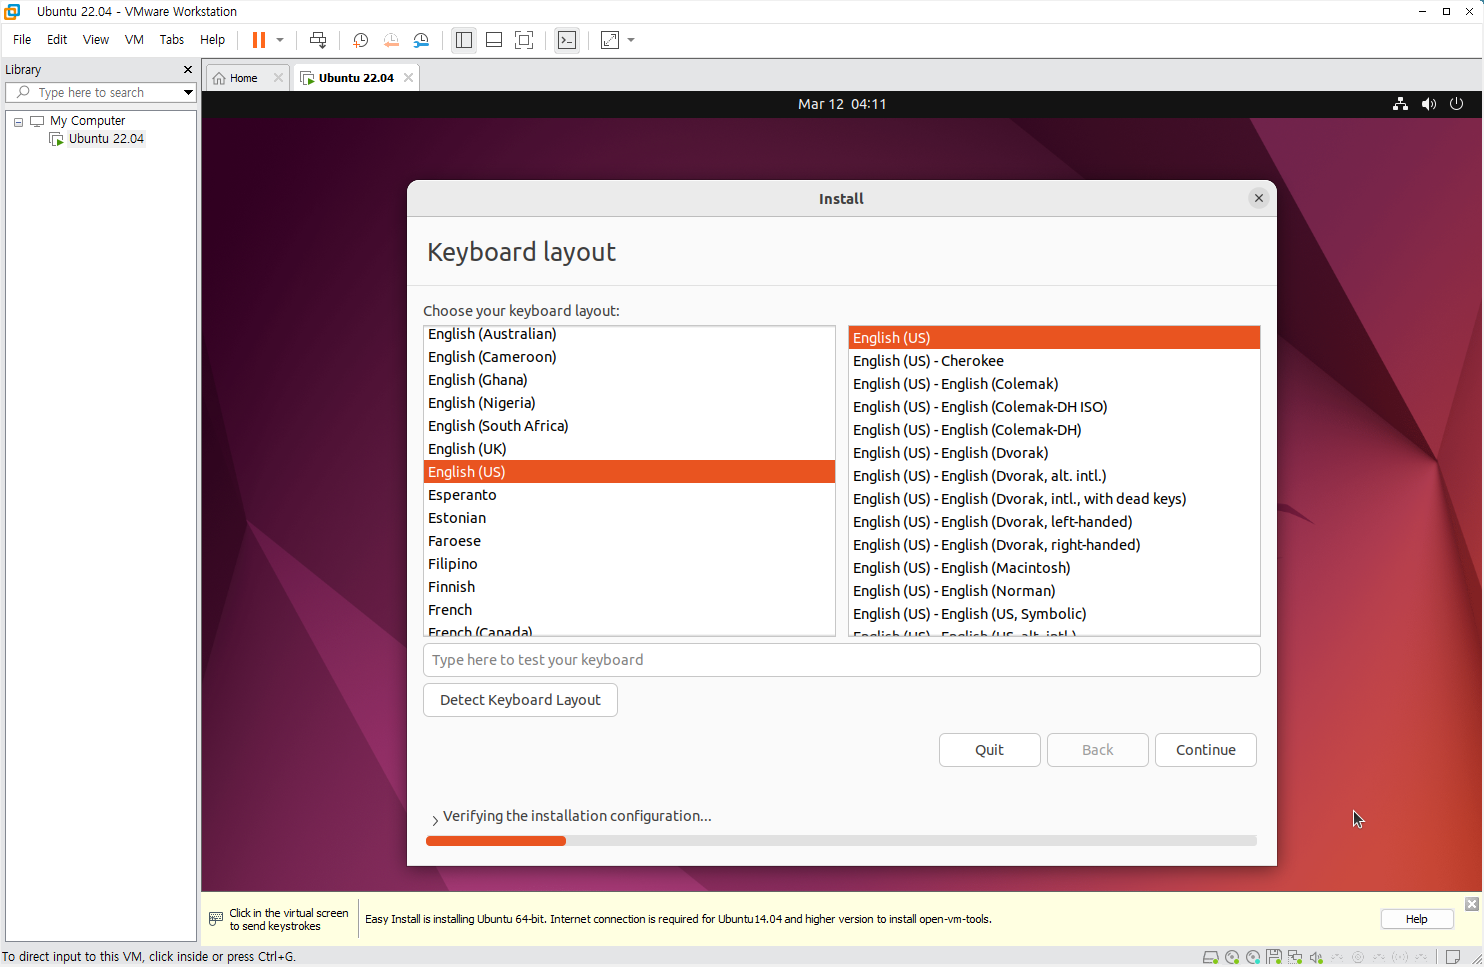This screenshot has width=1484, height=967.
Task: Collapse the My Computer tree node
Action: (18, 122)
